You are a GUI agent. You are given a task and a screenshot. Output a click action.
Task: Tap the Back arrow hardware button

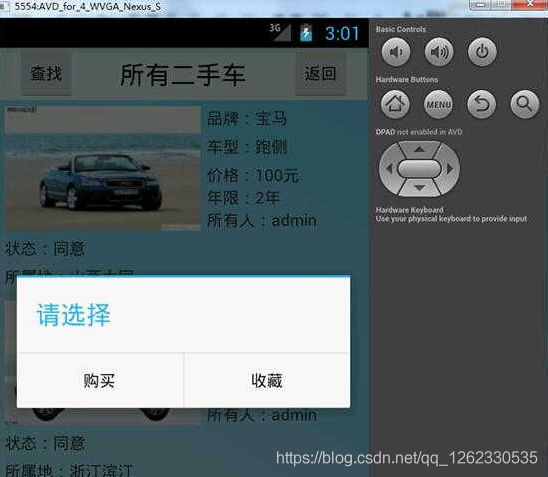(482, 104)
